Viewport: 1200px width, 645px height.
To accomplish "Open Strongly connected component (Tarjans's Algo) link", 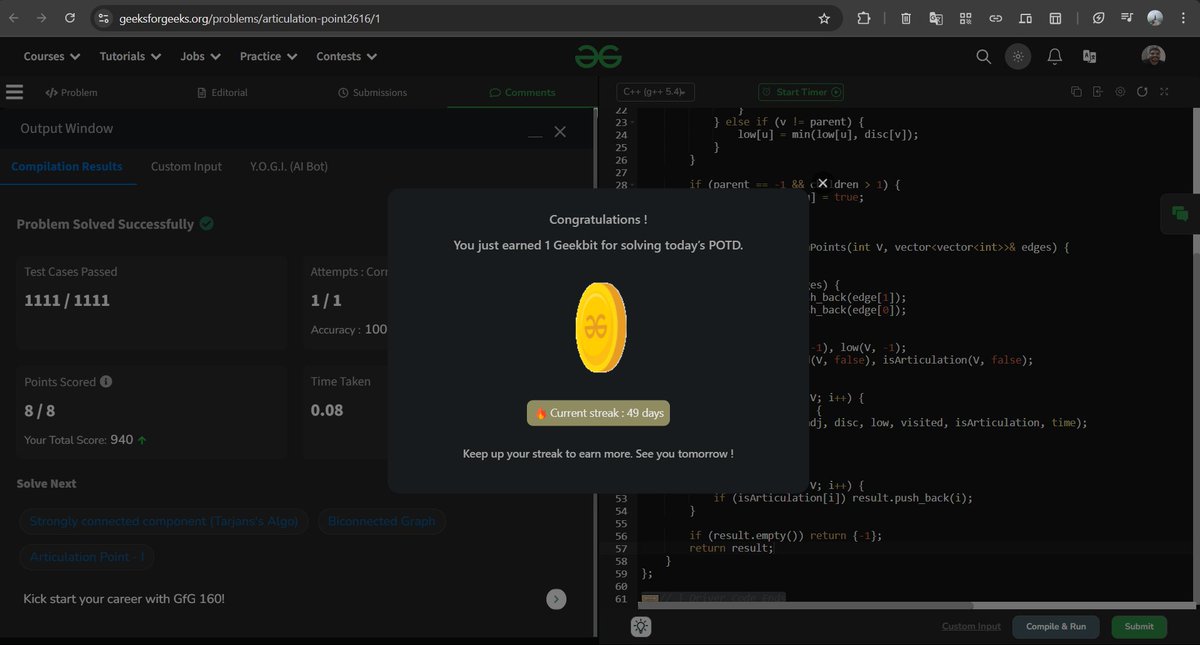I will [x=164, y=521].
